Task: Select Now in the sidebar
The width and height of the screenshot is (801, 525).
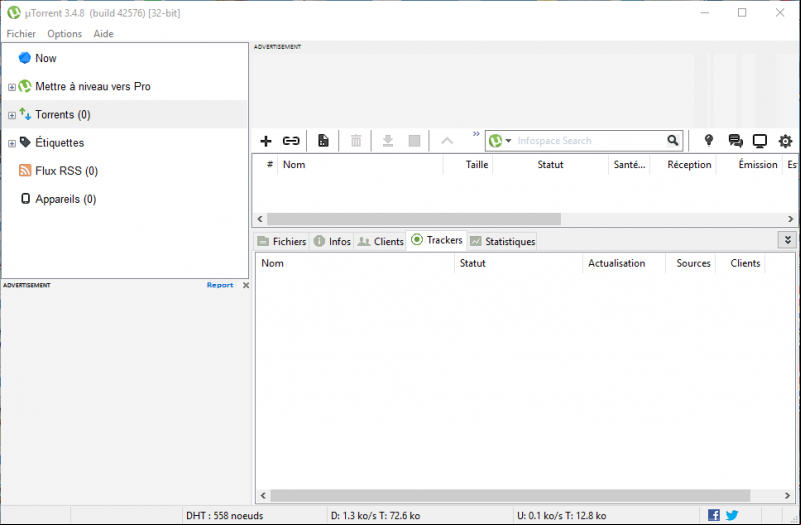Action: coord(45,58)
